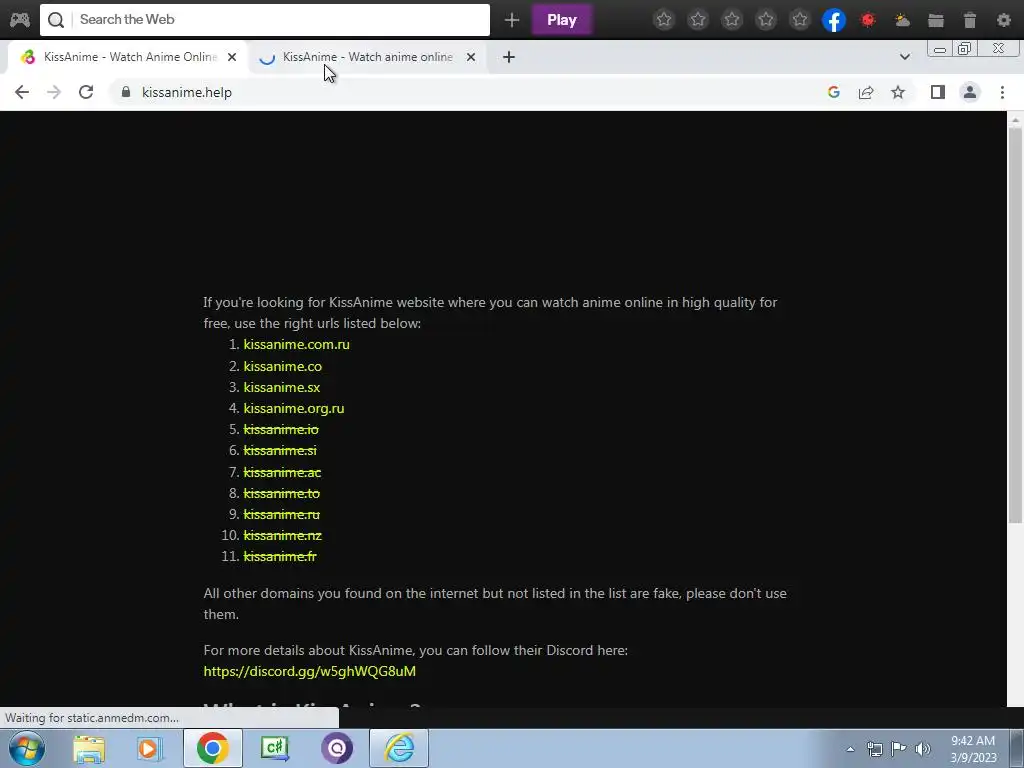This screenshot has height=768, width=1024.
Task: Share this page via share icon
Action: 866,93
